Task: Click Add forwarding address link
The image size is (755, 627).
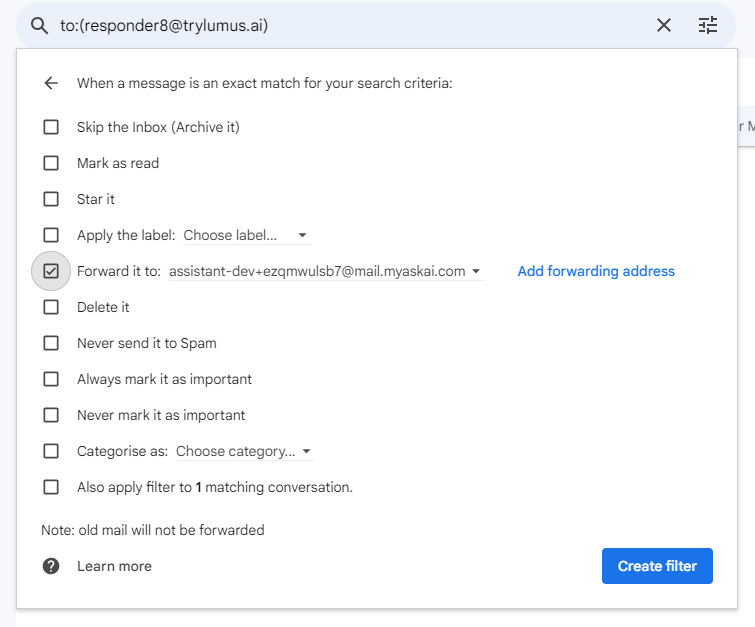Action: click(596, 271)
